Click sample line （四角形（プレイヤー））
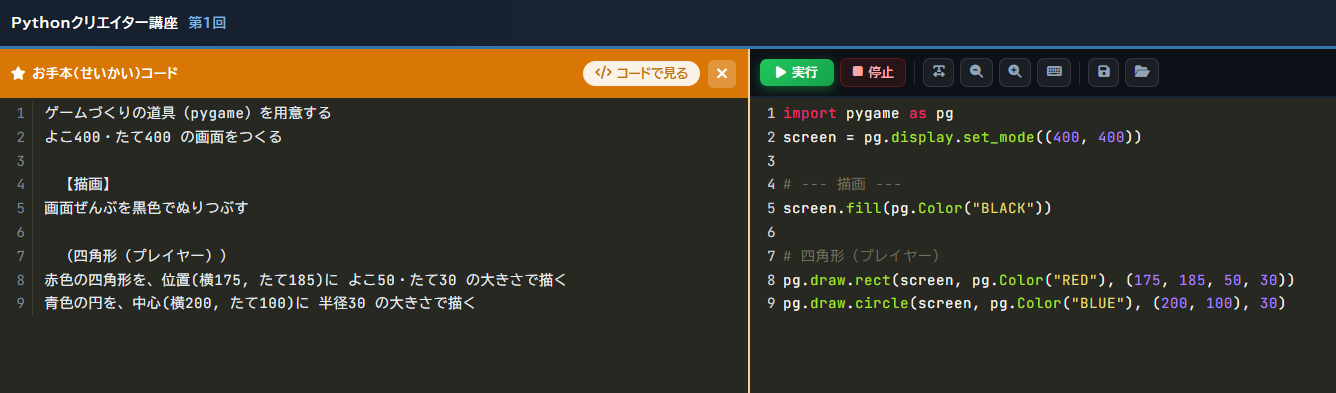Screen dimensions: 1336x393 (146, 256)
